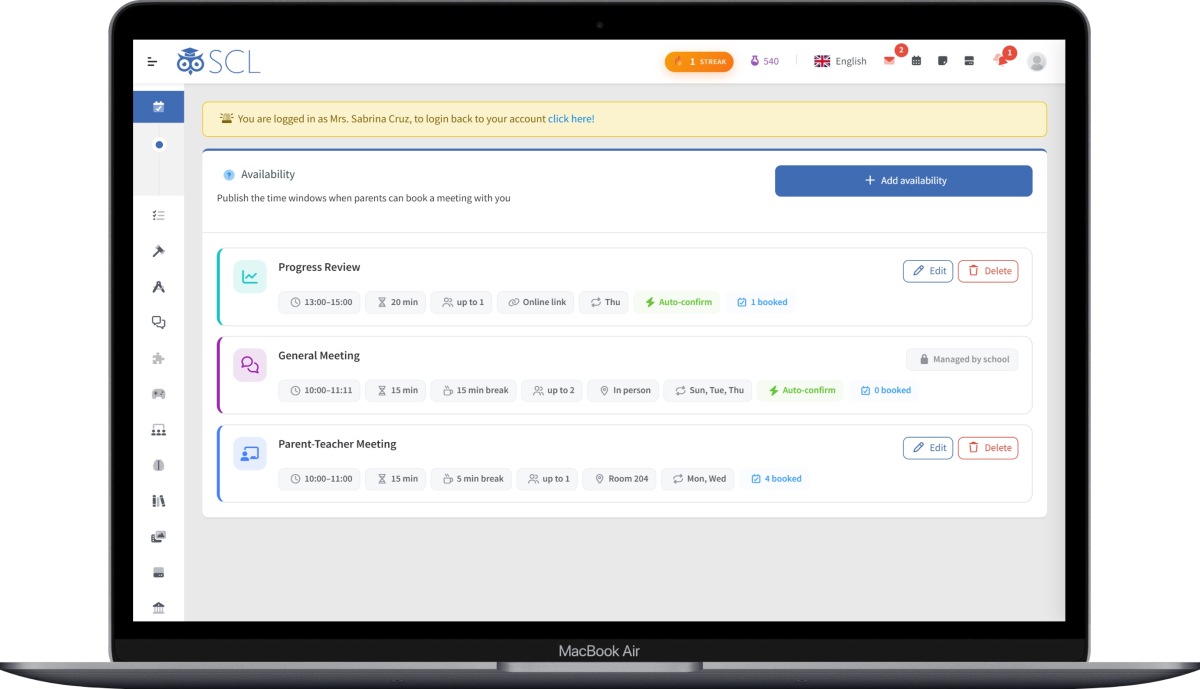
Task: Click the 'Thu' recurrence chip
Action: coord(604,302)
